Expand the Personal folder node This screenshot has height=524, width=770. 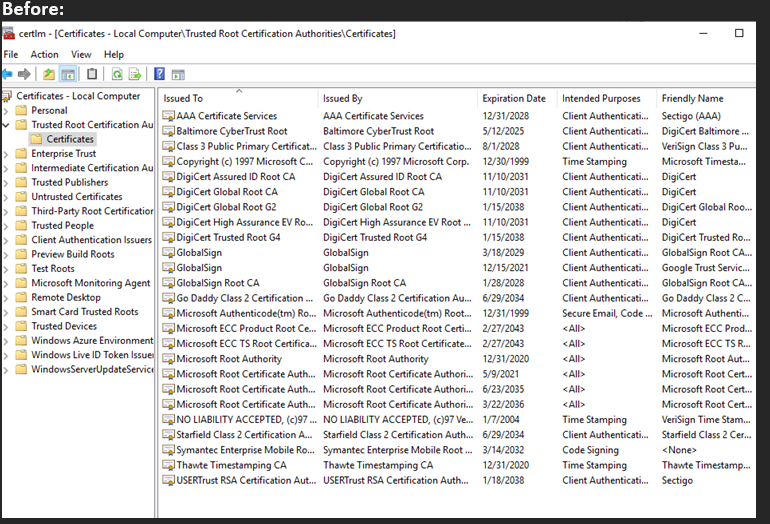(8, 111)
